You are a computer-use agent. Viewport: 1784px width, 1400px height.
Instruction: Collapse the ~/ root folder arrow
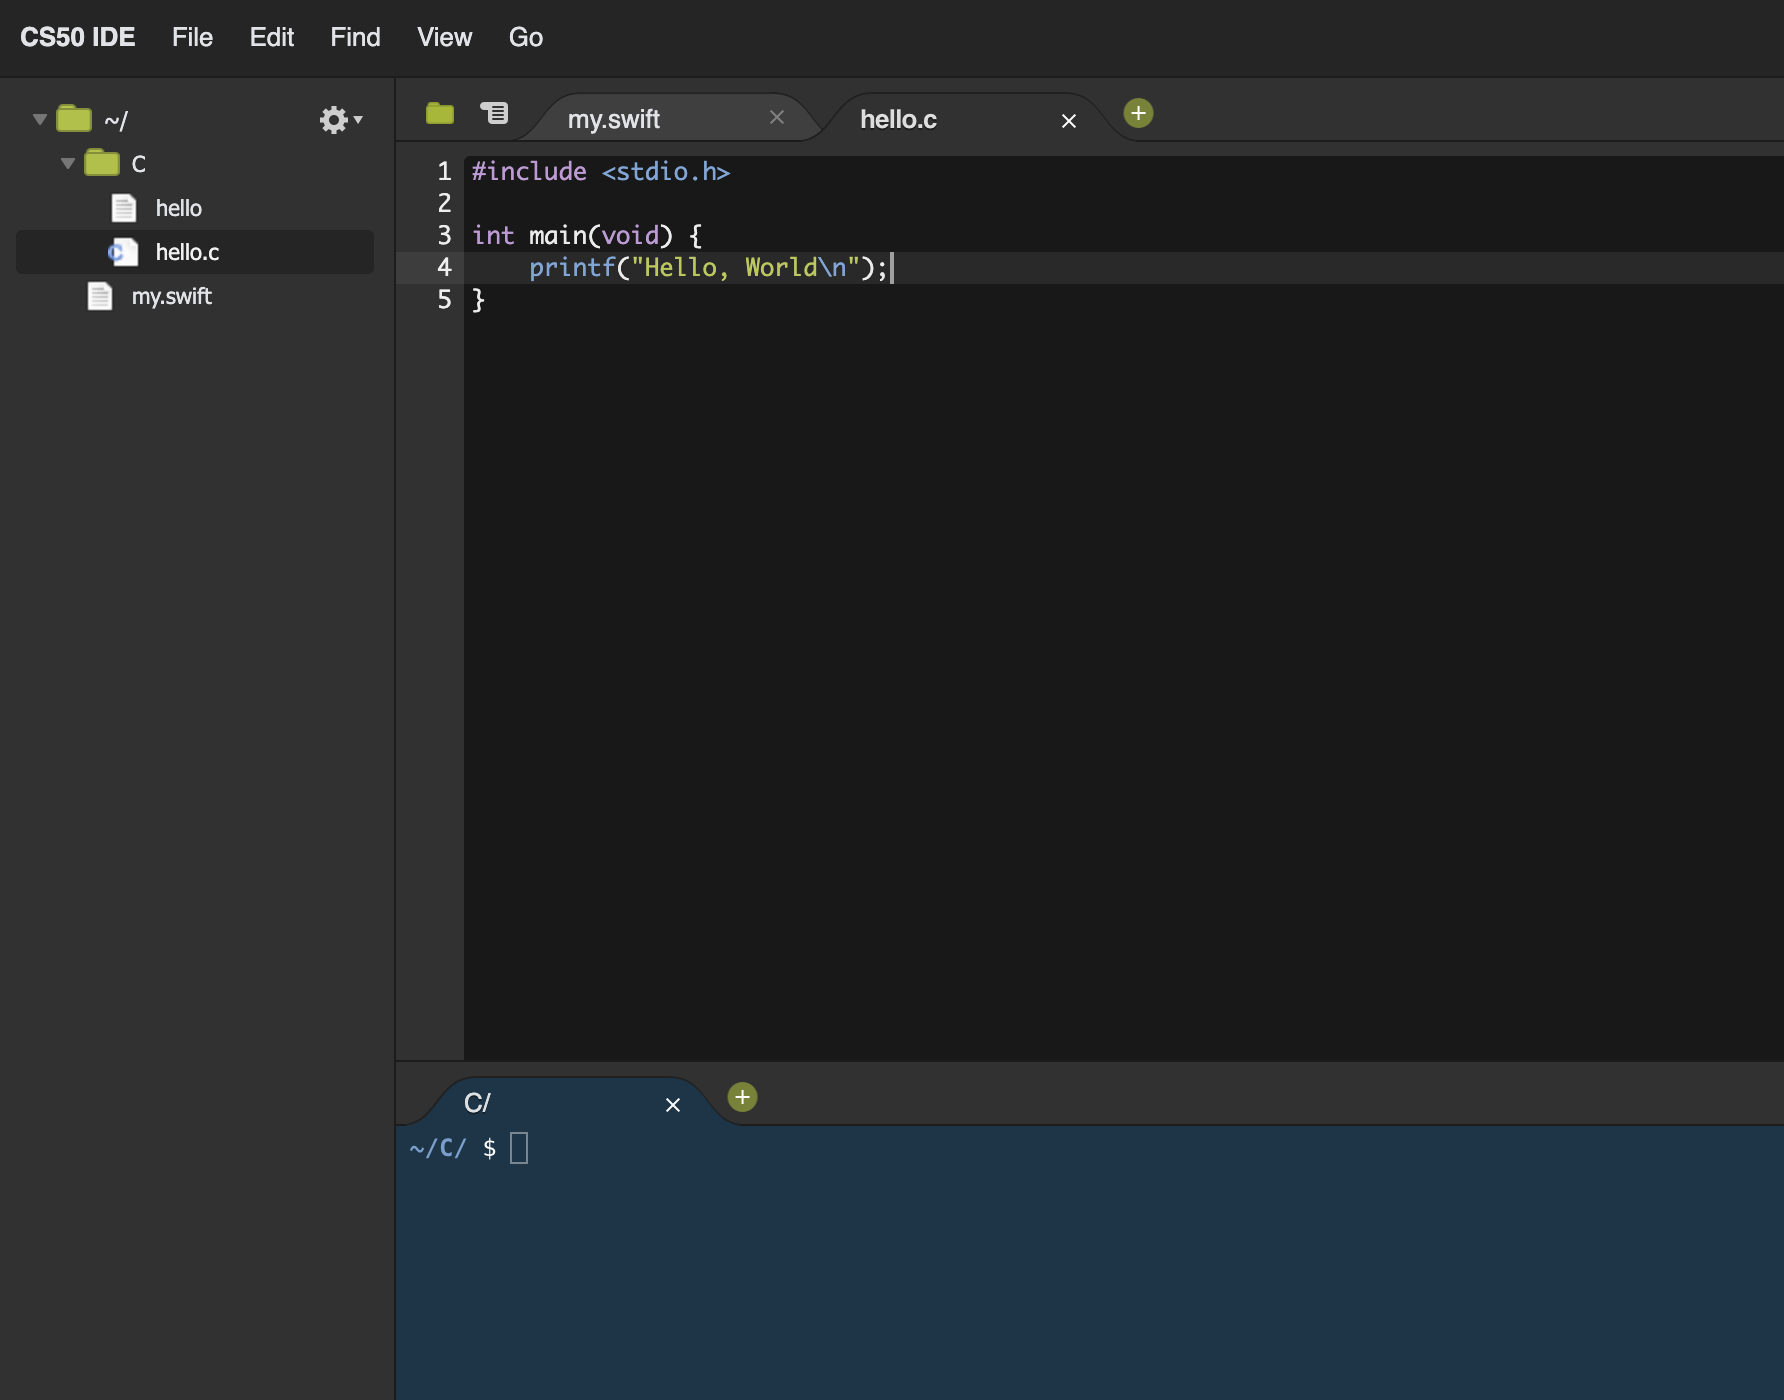[x=40, y=120]
